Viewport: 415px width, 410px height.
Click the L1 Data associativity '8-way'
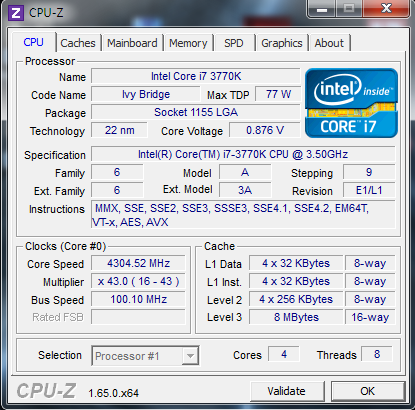[370, 263]
